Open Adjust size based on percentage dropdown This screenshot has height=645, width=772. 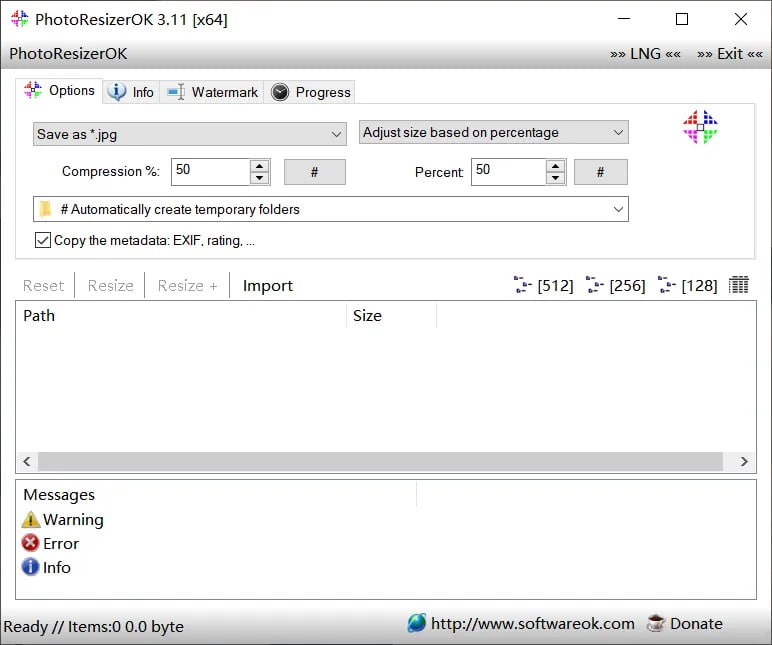pos(493,132)
